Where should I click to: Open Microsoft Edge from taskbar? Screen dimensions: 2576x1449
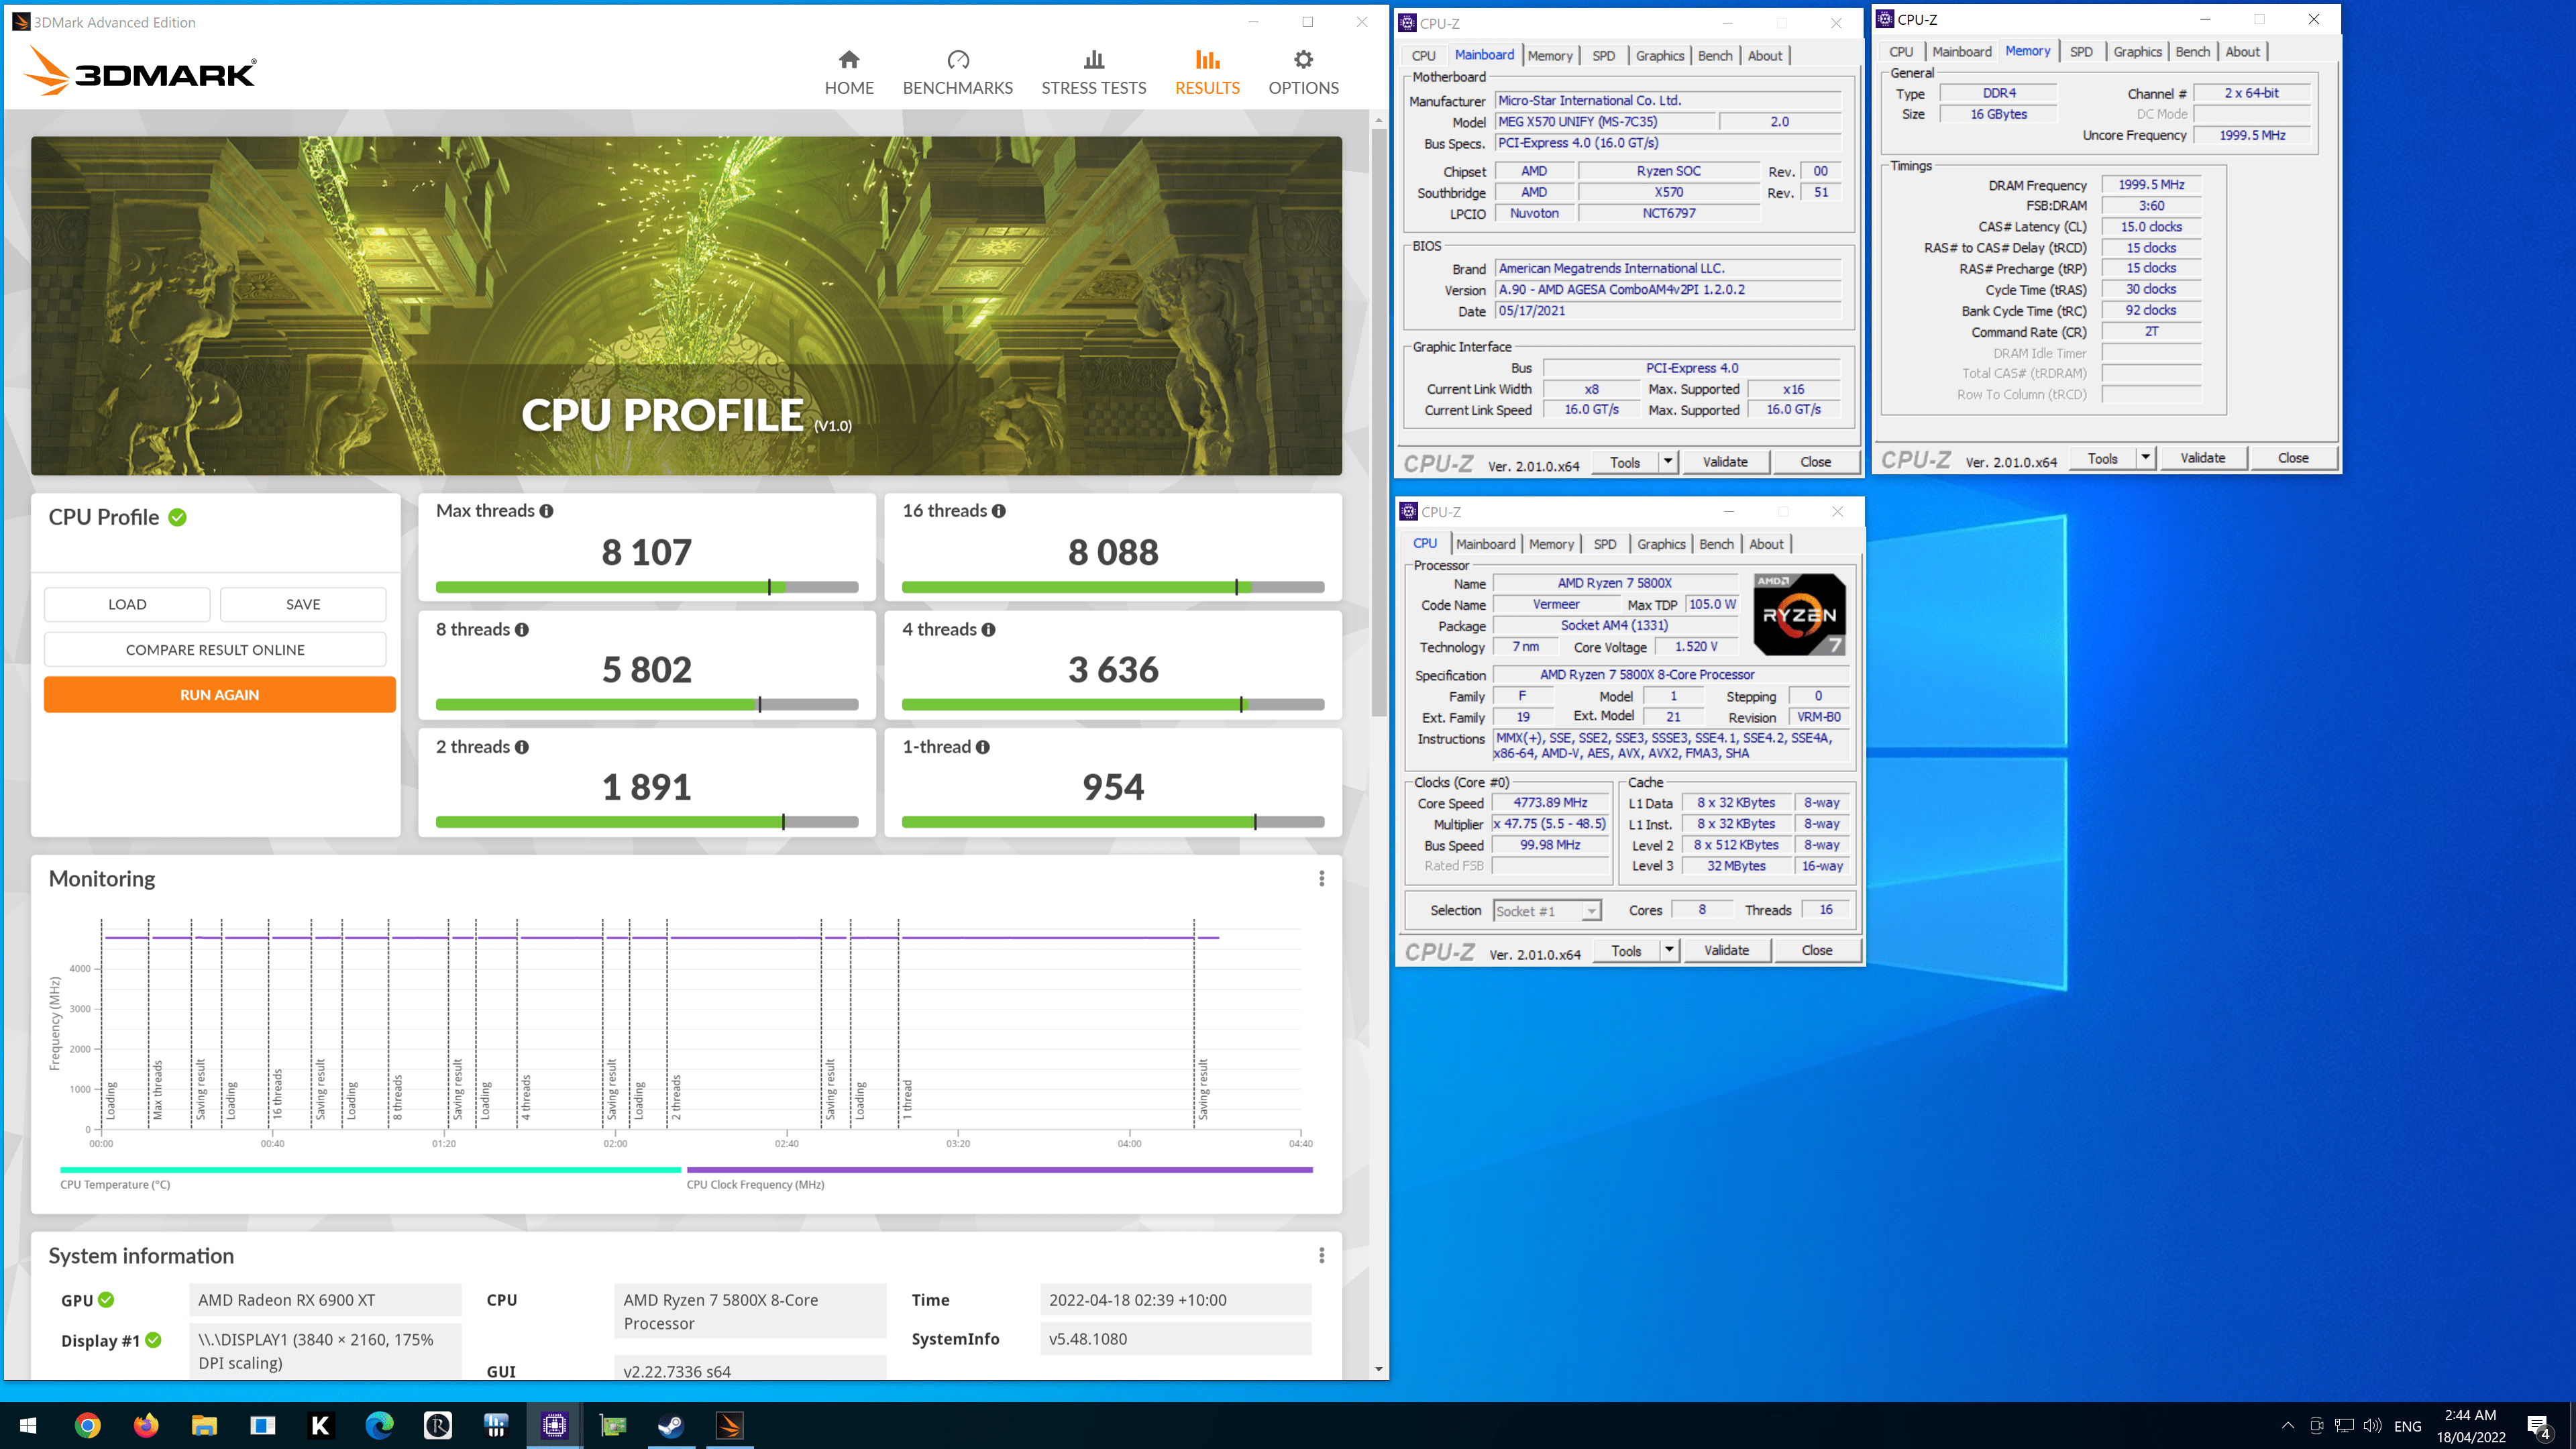[379, 1425]
